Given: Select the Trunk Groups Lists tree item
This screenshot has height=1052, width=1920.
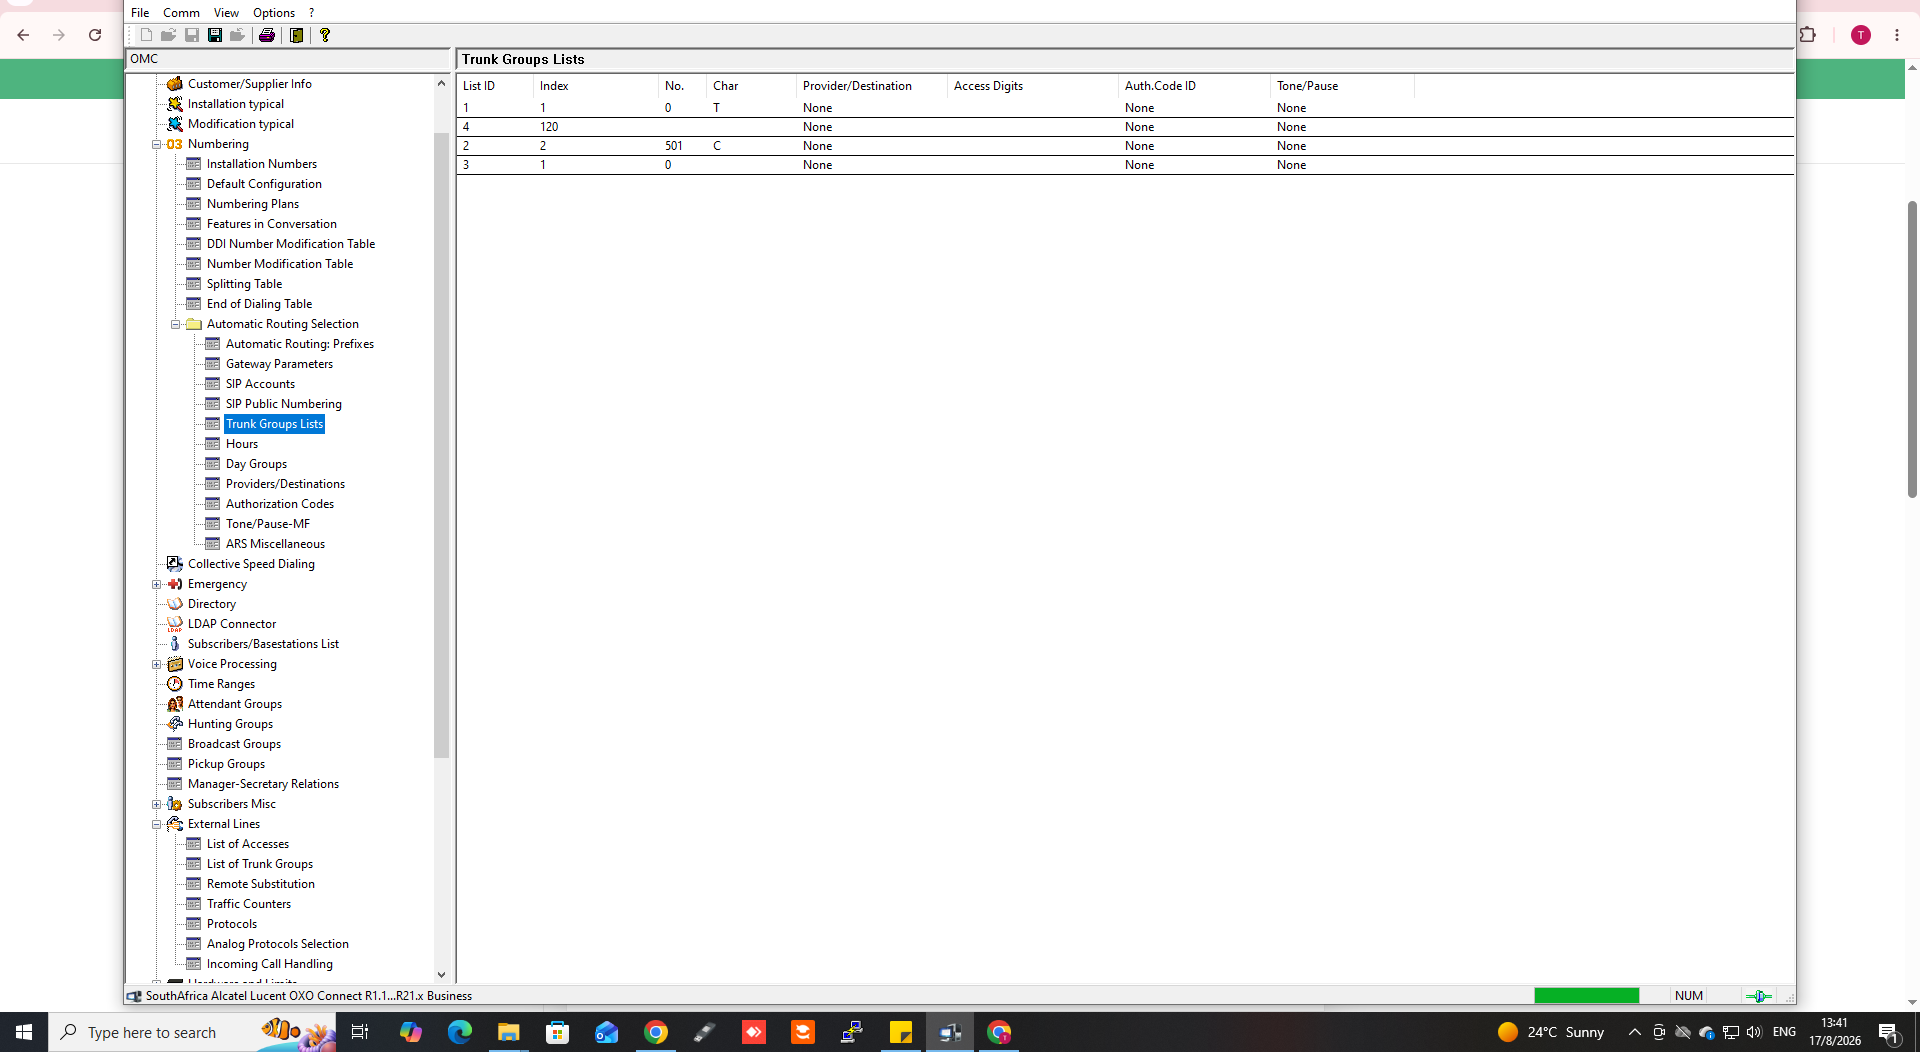Looking at the screenshot, I should click(x=274, y=424).
